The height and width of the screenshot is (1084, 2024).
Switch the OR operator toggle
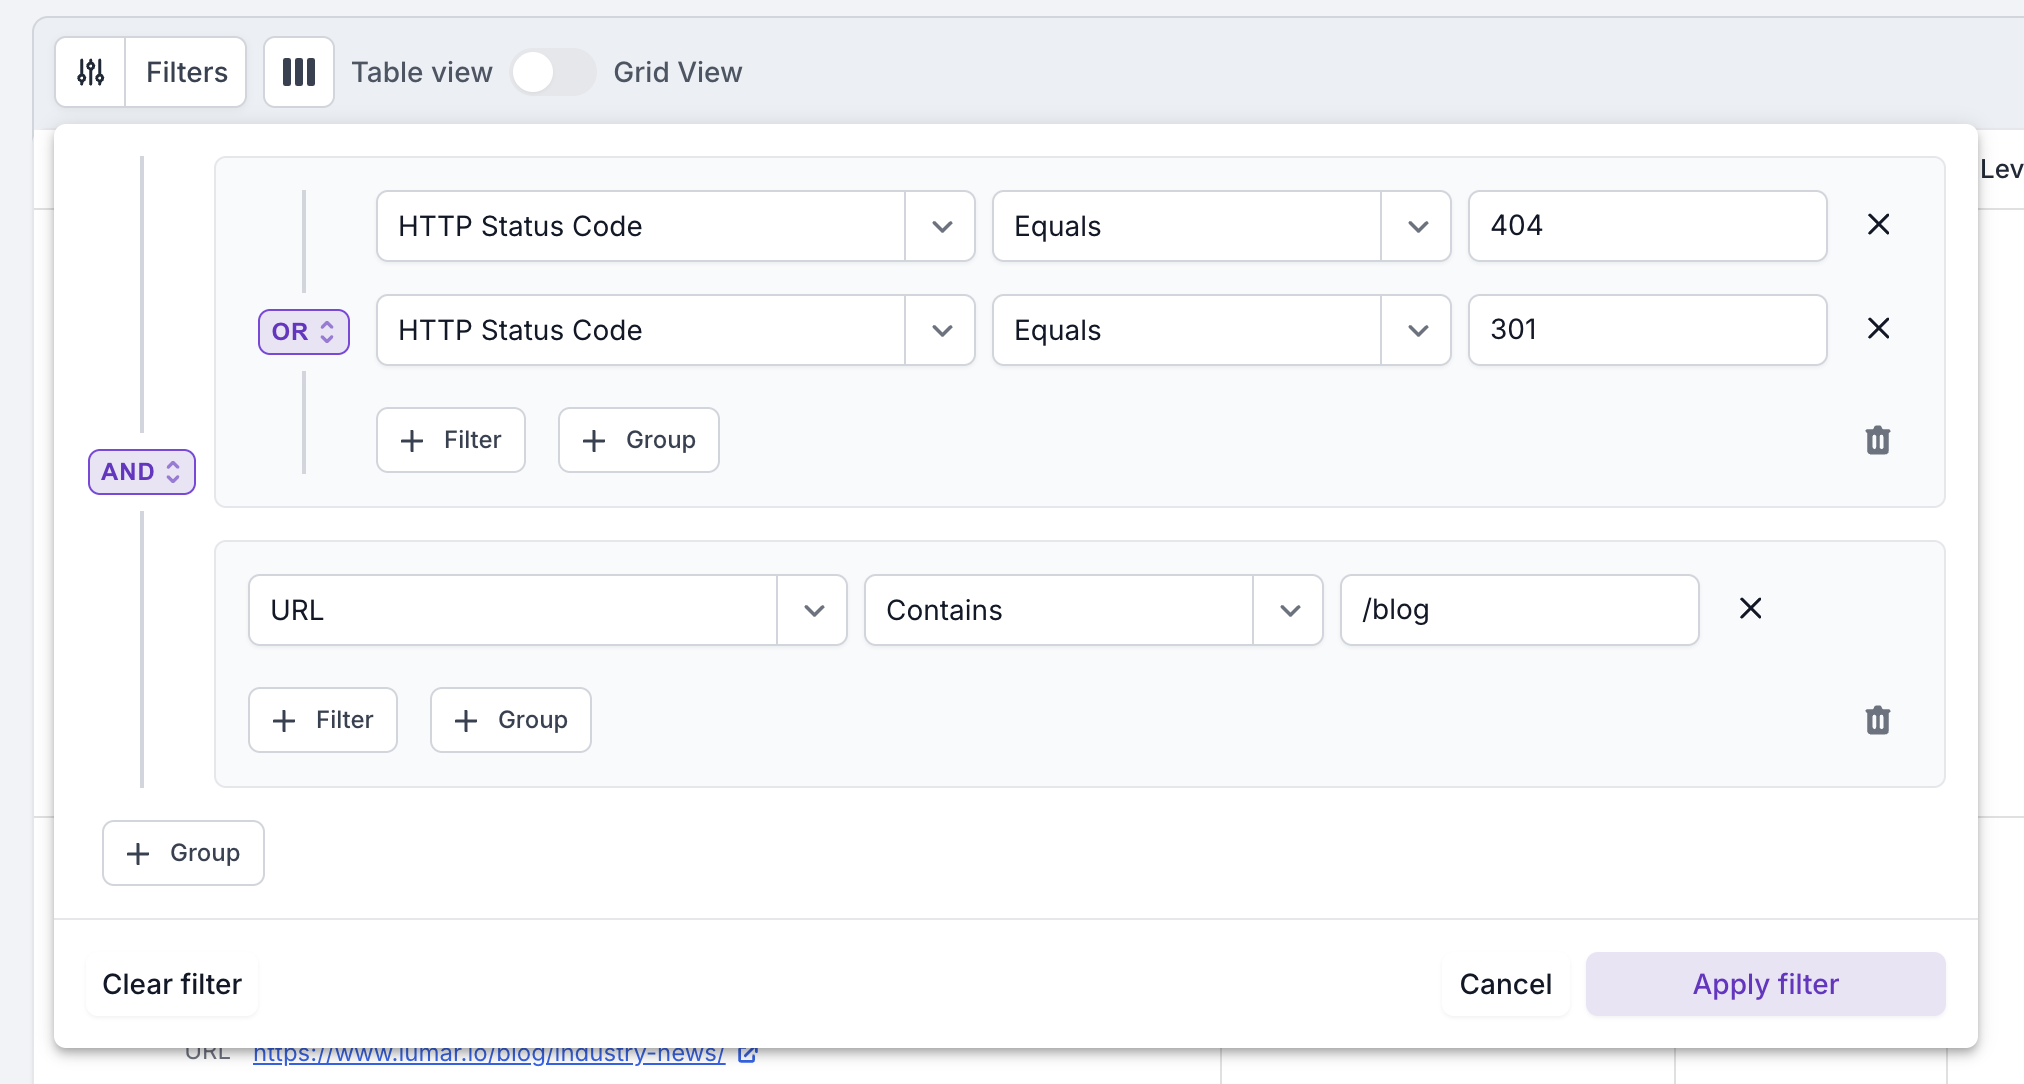point(304,332)
